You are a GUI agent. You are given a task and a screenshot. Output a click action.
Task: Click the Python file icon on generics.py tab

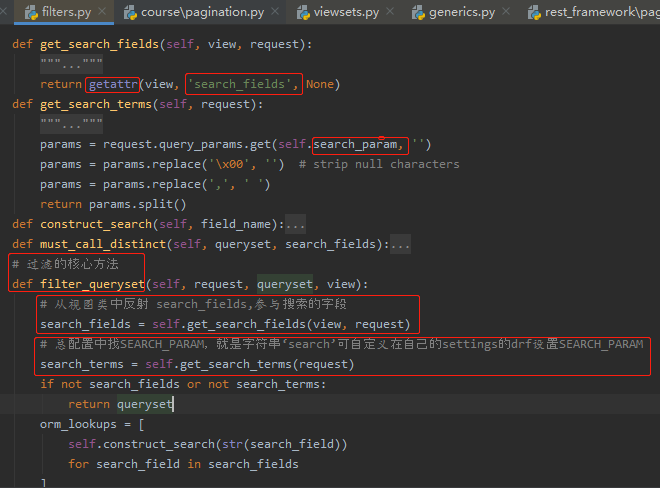click(x=418, y=13)
